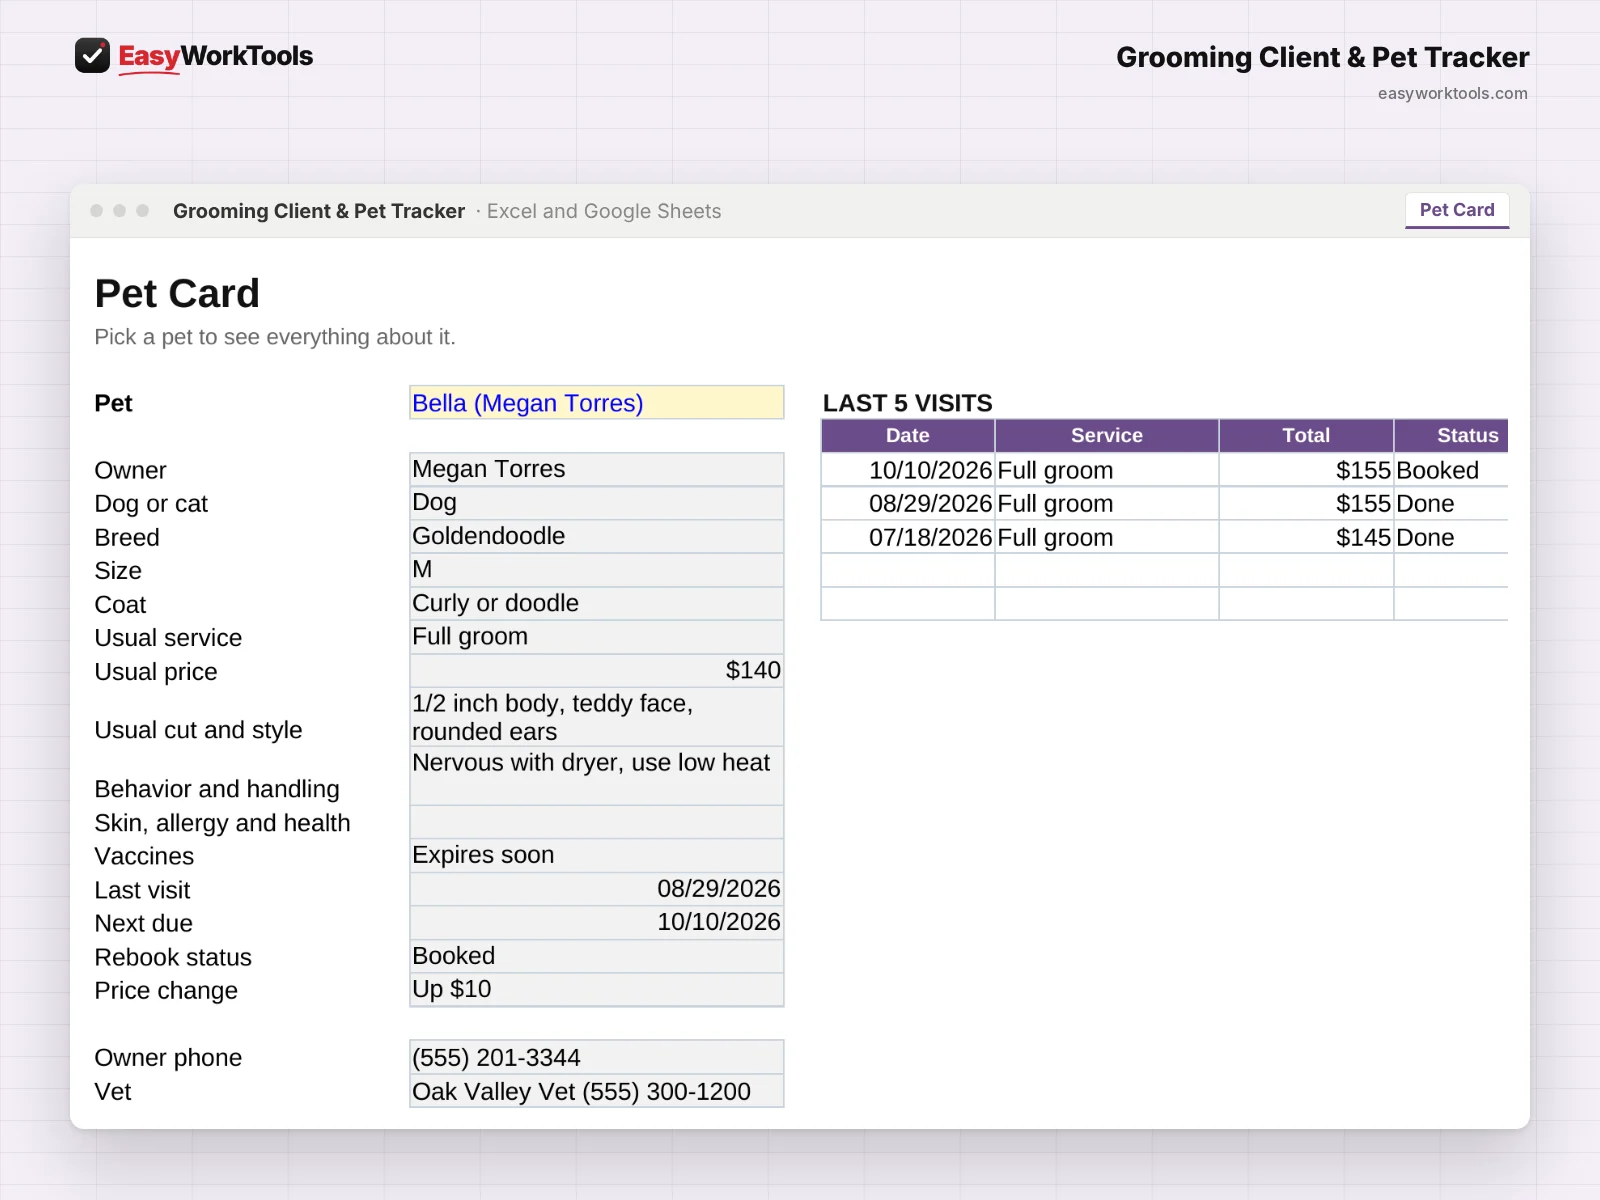Select the Dog value for Dog or cat
The image size is (1600, 1200).
[x=597, y=503]
